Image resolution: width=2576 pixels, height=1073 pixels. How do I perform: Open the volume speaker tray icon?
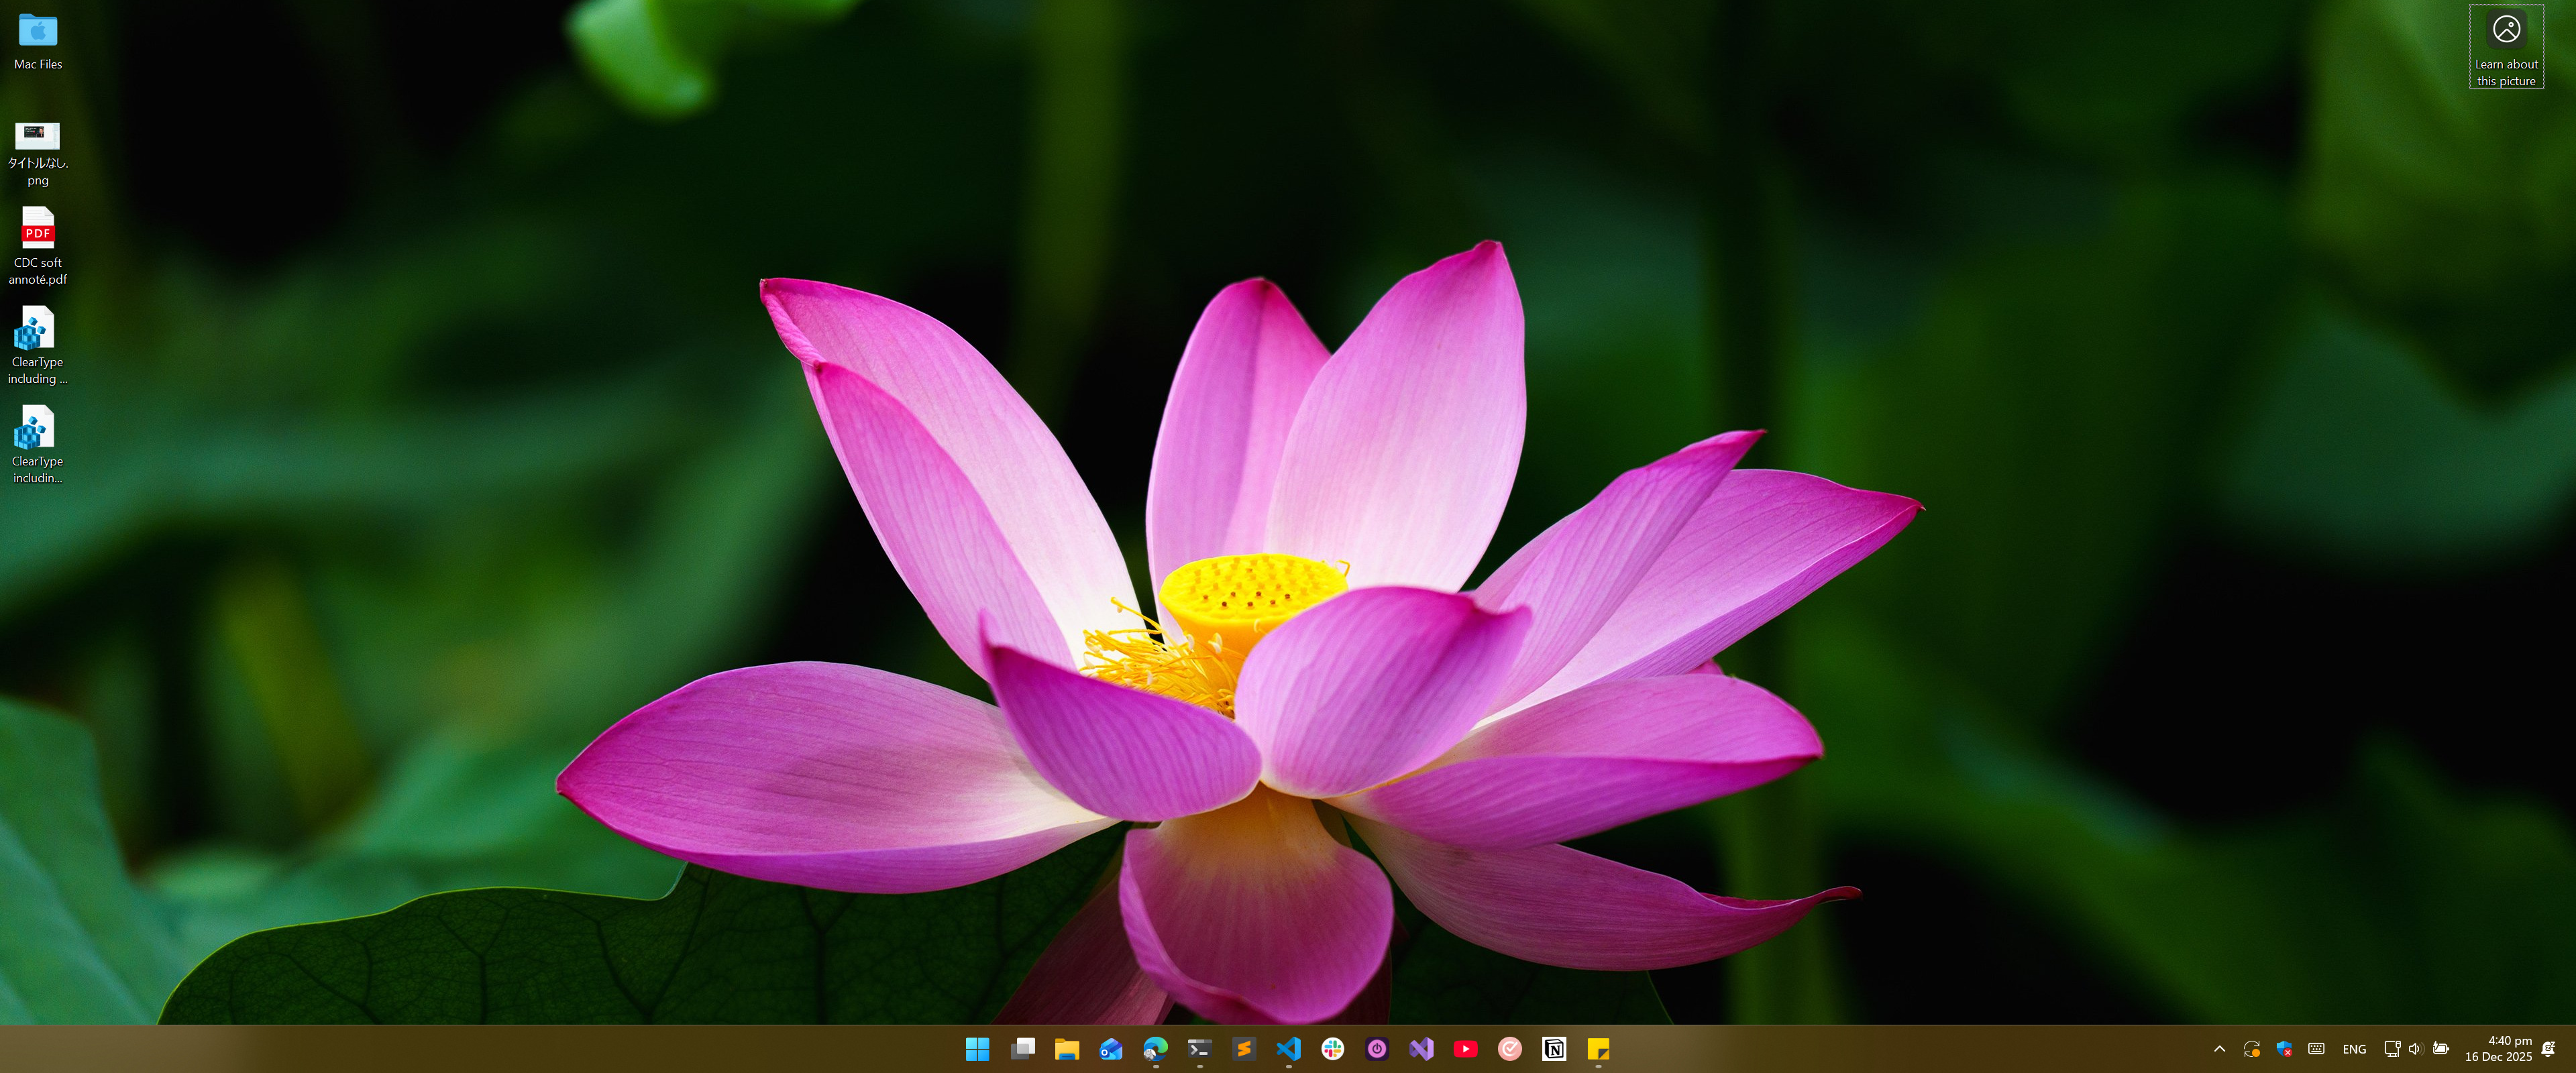point(2415,1048)
